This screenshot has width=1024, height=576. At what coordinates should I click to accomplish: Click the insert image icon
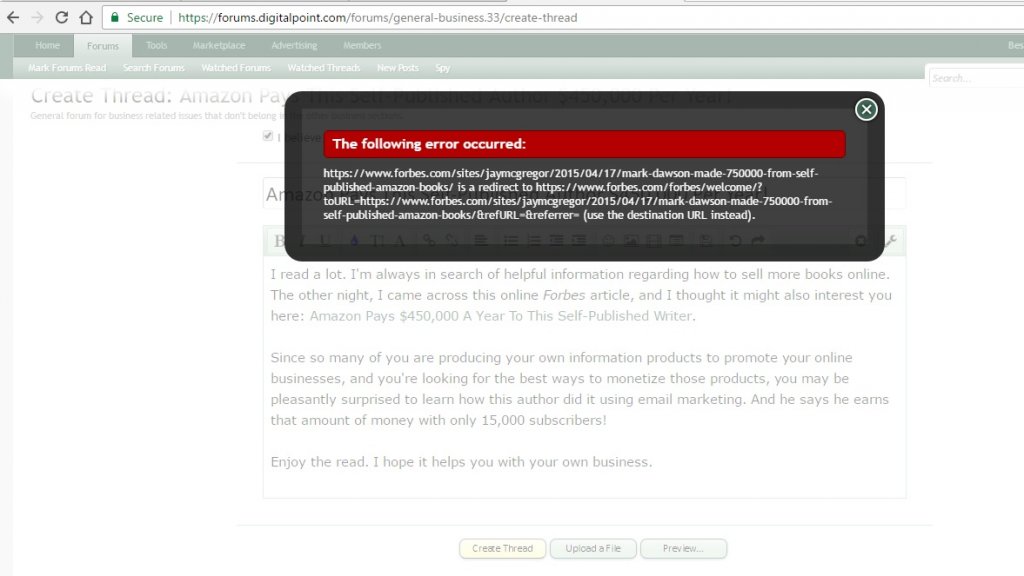(631, 241)
